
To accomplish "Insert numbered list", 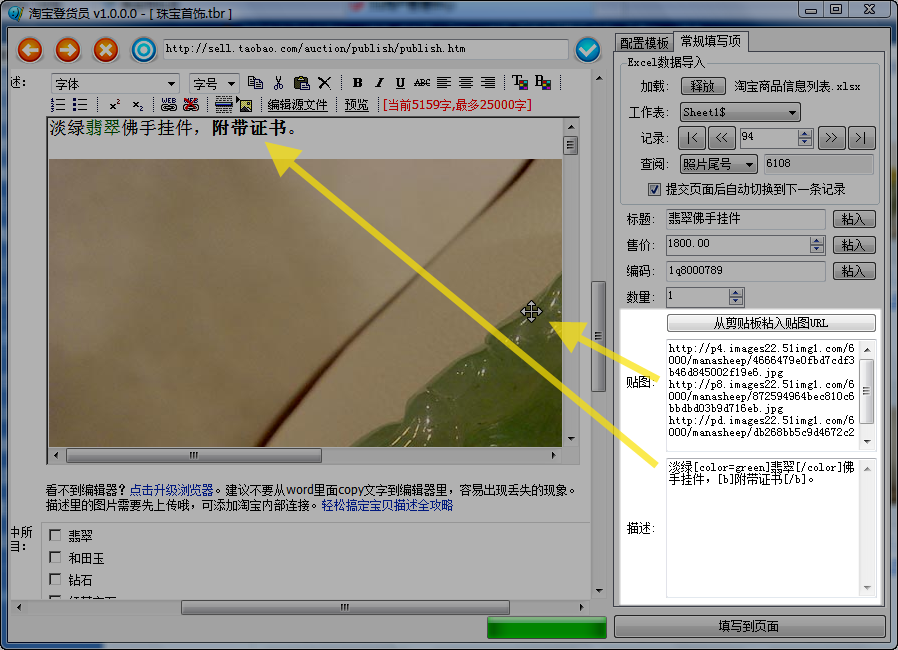I will tap(58, 105).
